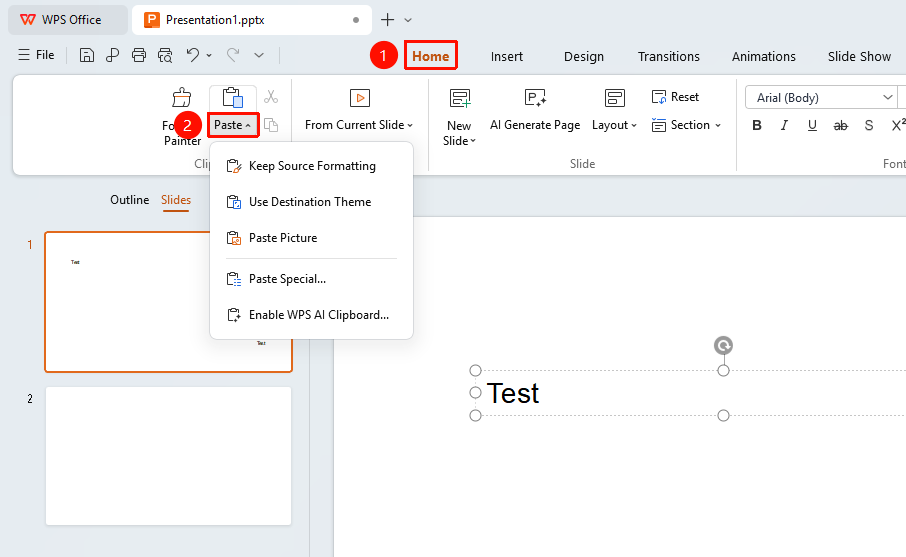Click the Undo arrow icon
906x557 pixels.
(192, 55)
